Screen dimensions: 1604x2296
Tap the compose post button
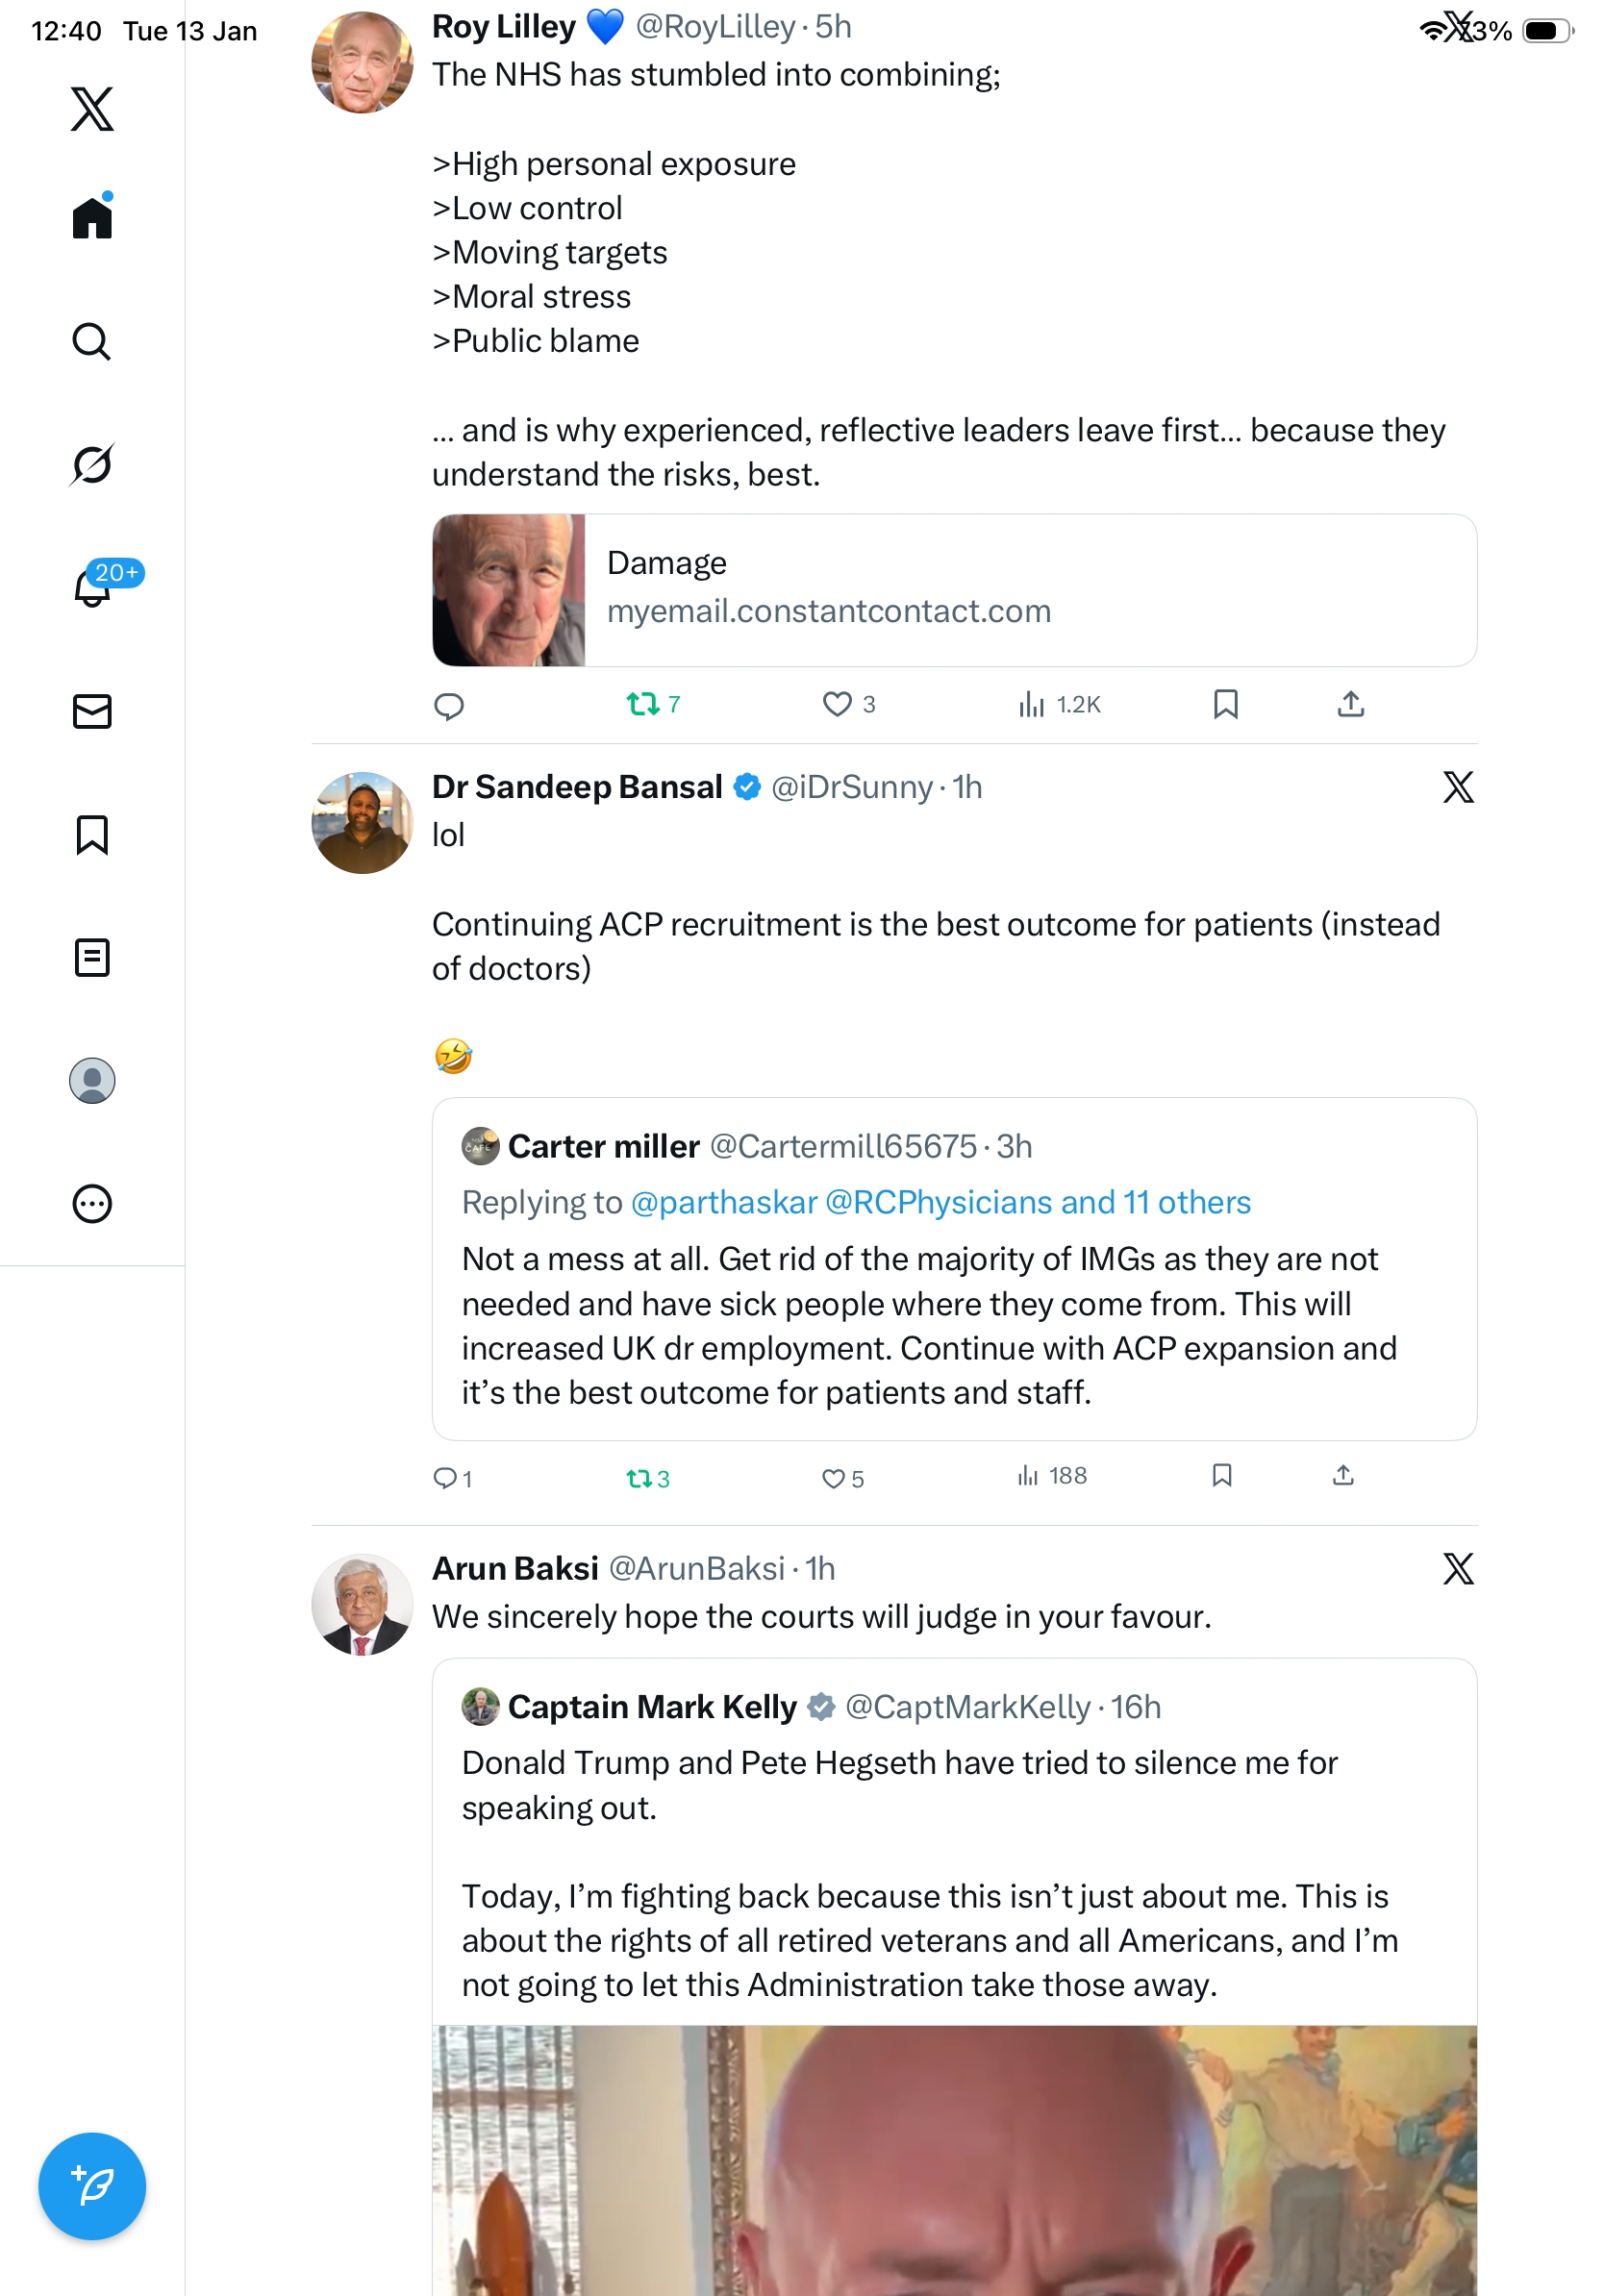click(92, 2185)
